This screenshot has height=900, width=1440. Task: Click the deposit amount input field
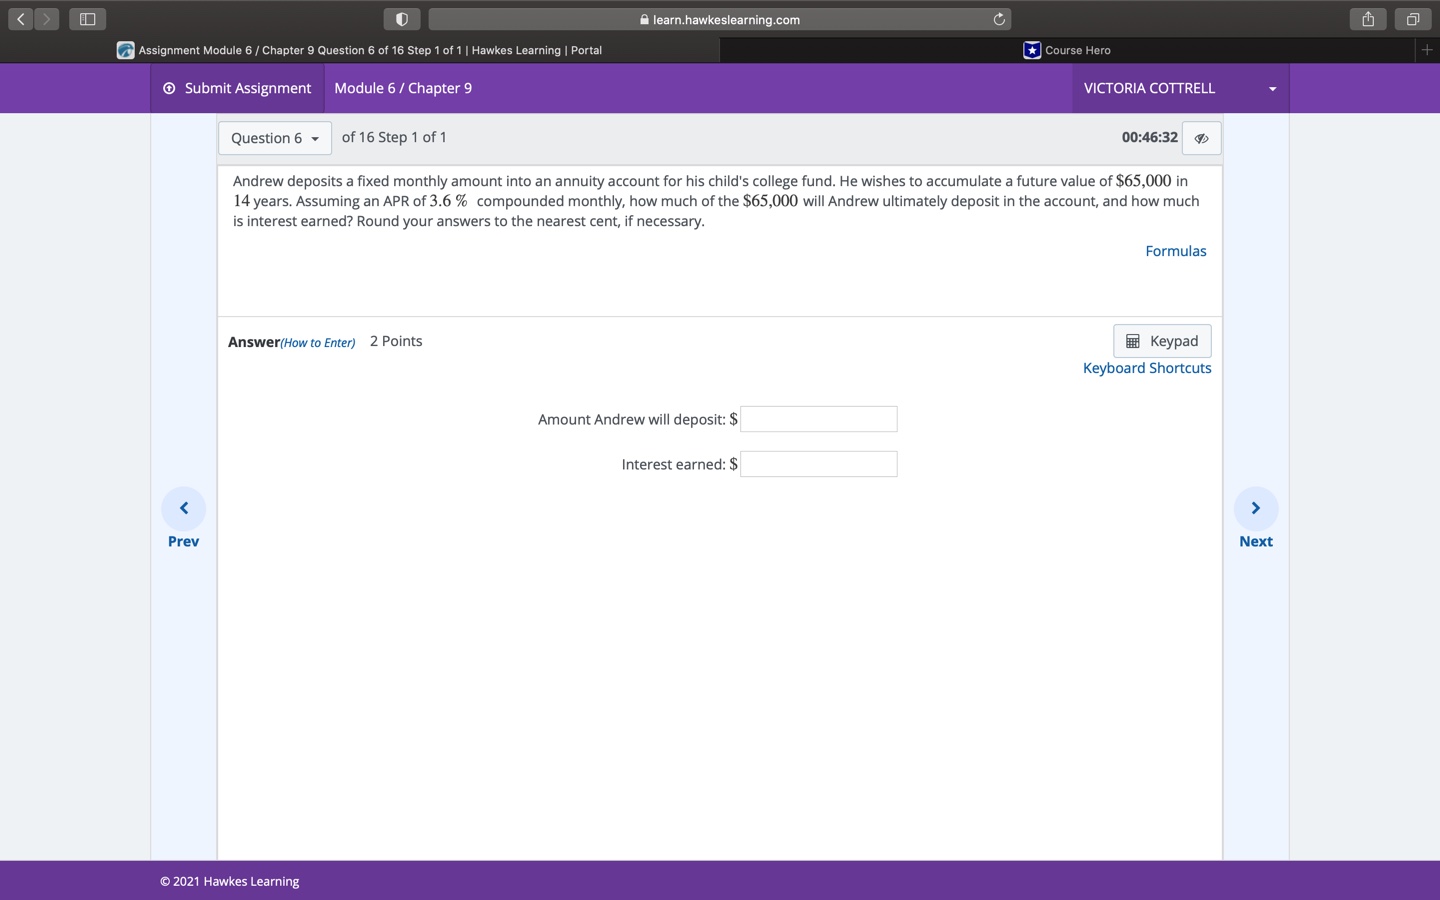[818, 419]
